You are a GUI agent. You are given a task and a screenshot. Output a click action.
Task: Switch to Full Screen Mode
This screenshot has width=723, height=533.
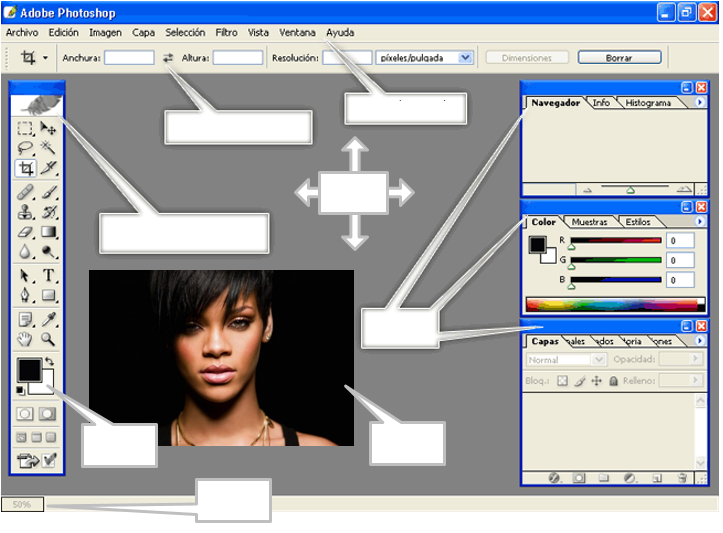pyautogui.click(x=51, y=437)
